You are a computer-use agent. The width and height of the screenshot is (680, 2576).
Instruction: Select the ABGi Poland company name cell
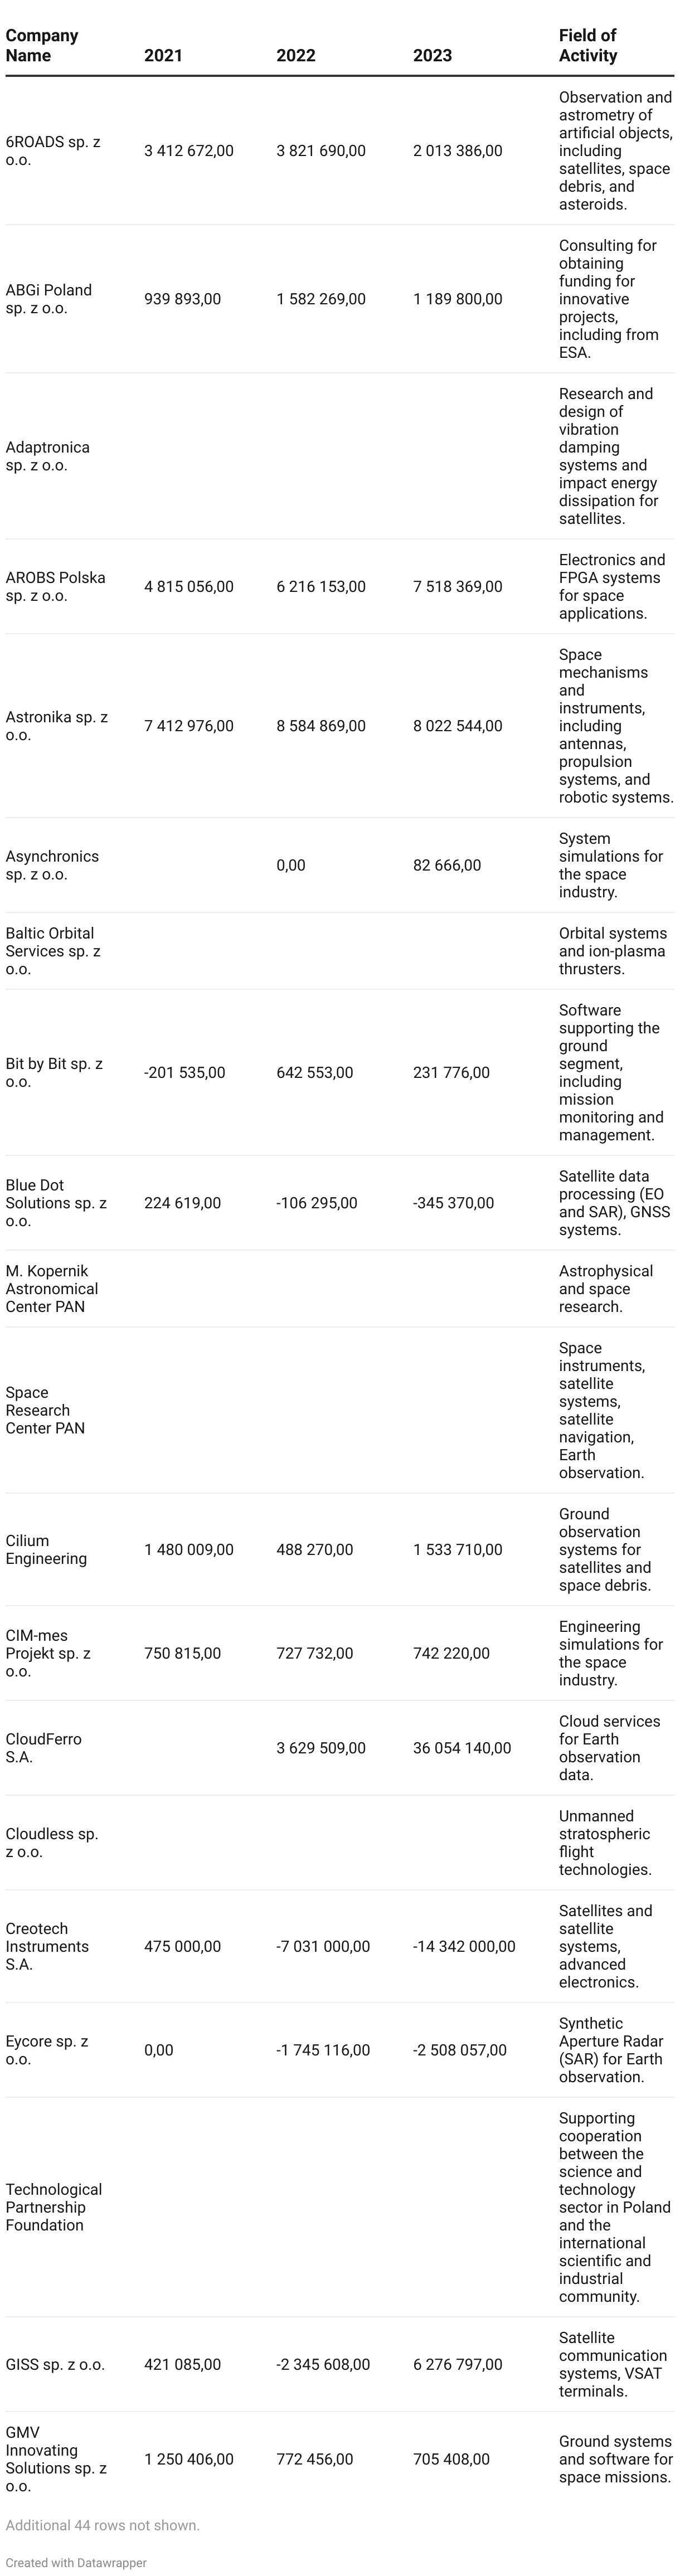click(49, 299)
